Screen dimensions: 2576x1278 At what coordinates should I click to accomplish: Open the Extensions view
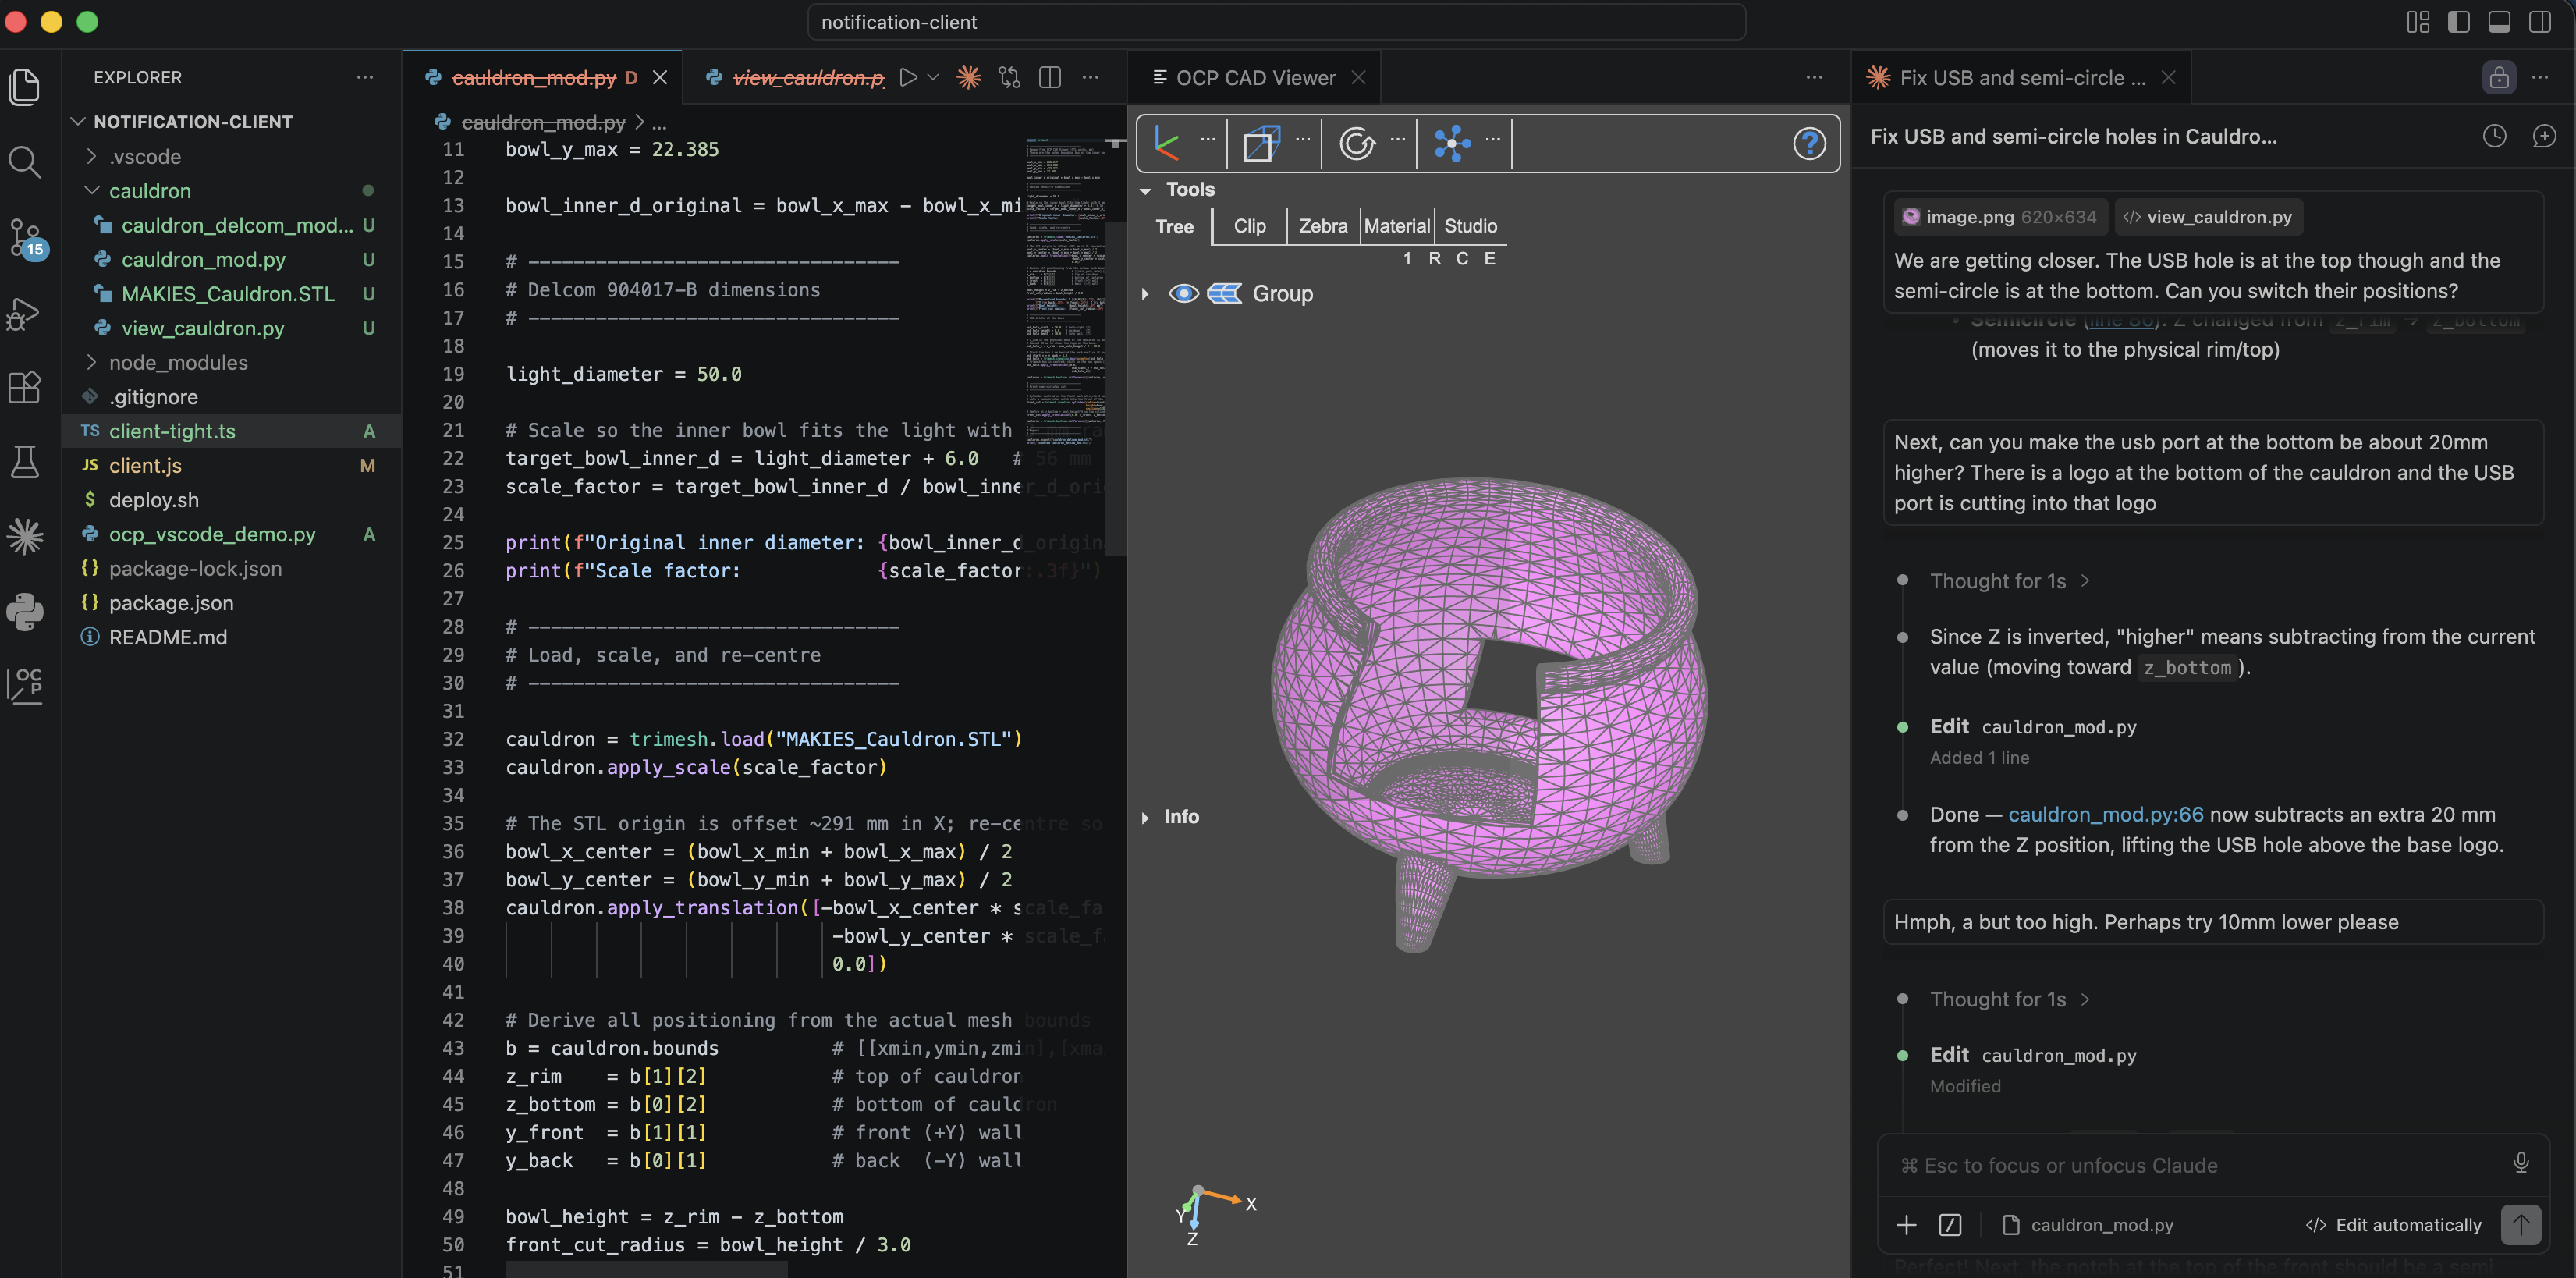25,387
